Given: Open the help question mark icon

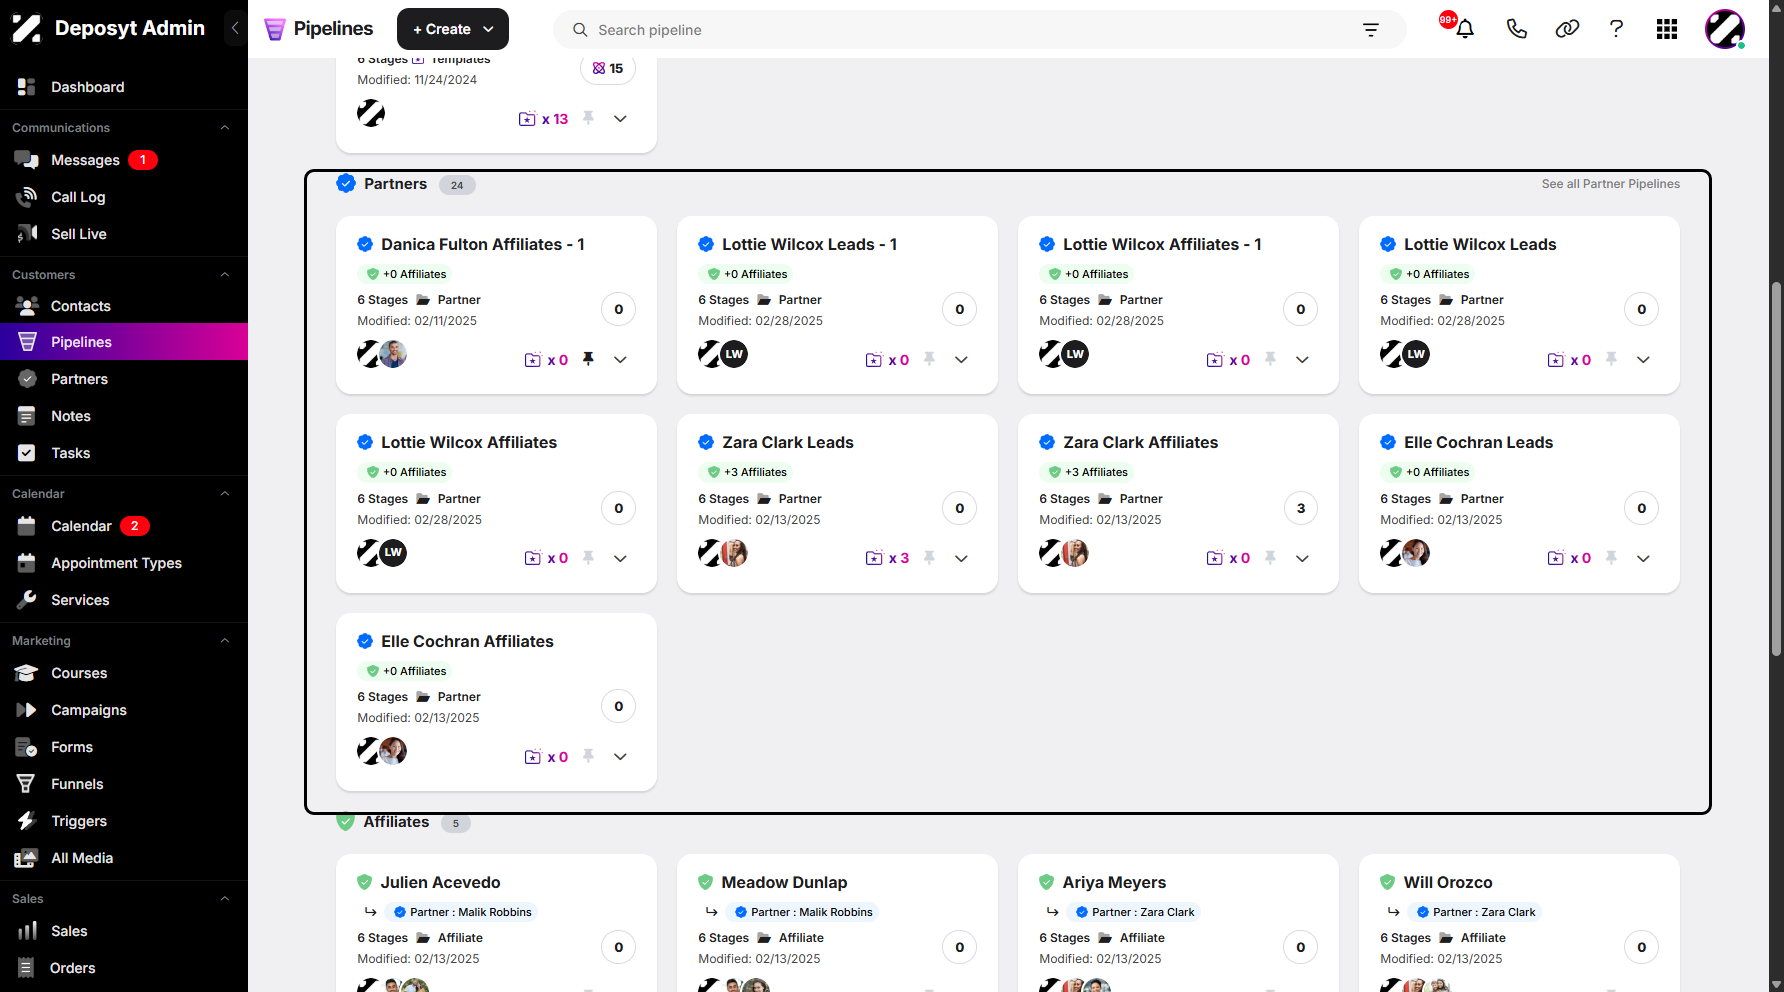Looking at the screenshot, I should [x=1616, y=29].
